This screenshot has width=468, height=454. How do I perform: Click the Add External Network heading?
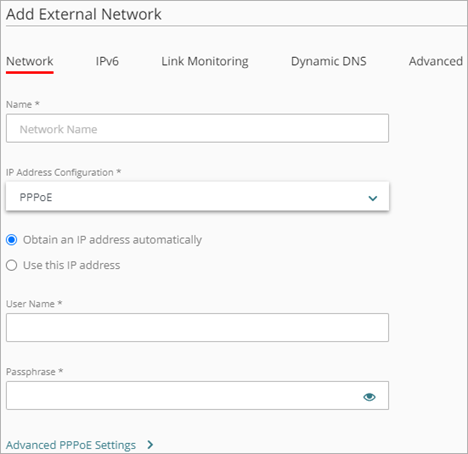[84, 14]
